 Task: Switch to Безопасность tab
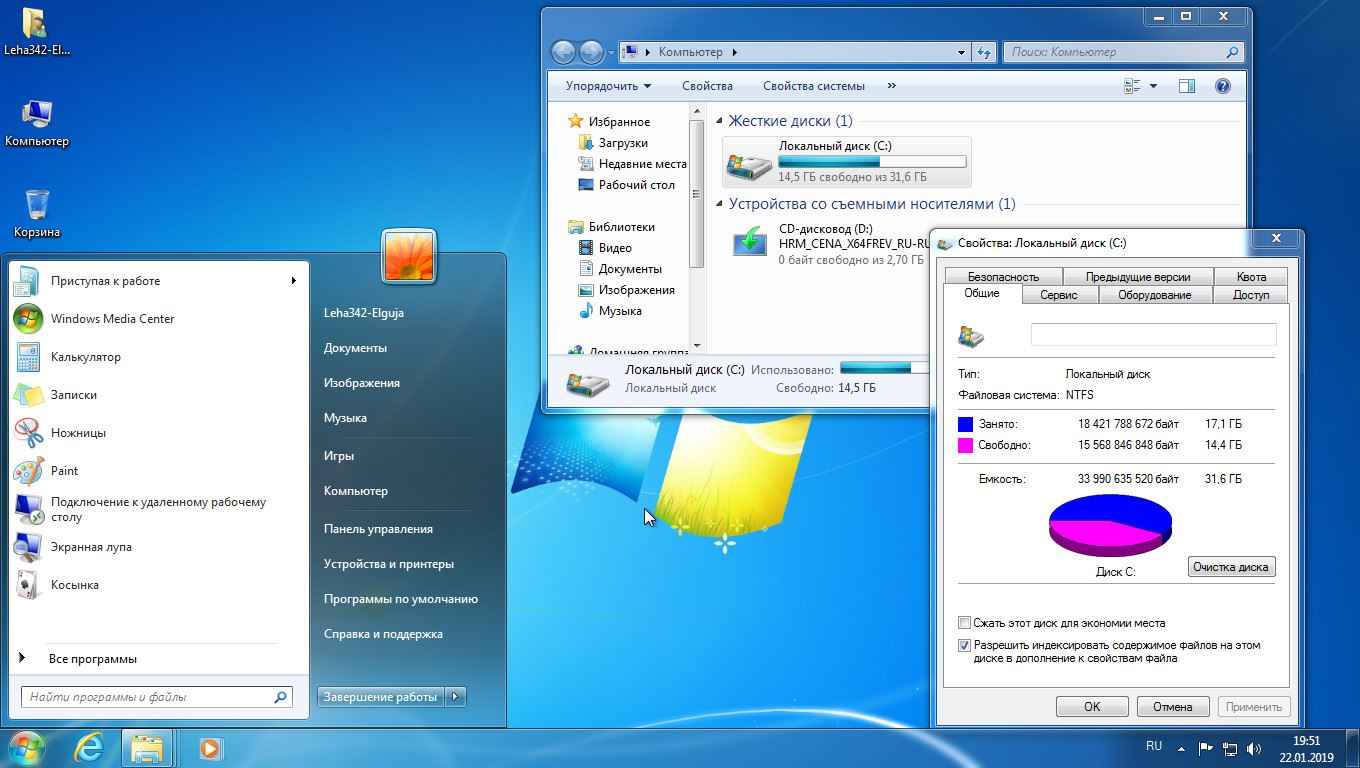coord(1003,277)
